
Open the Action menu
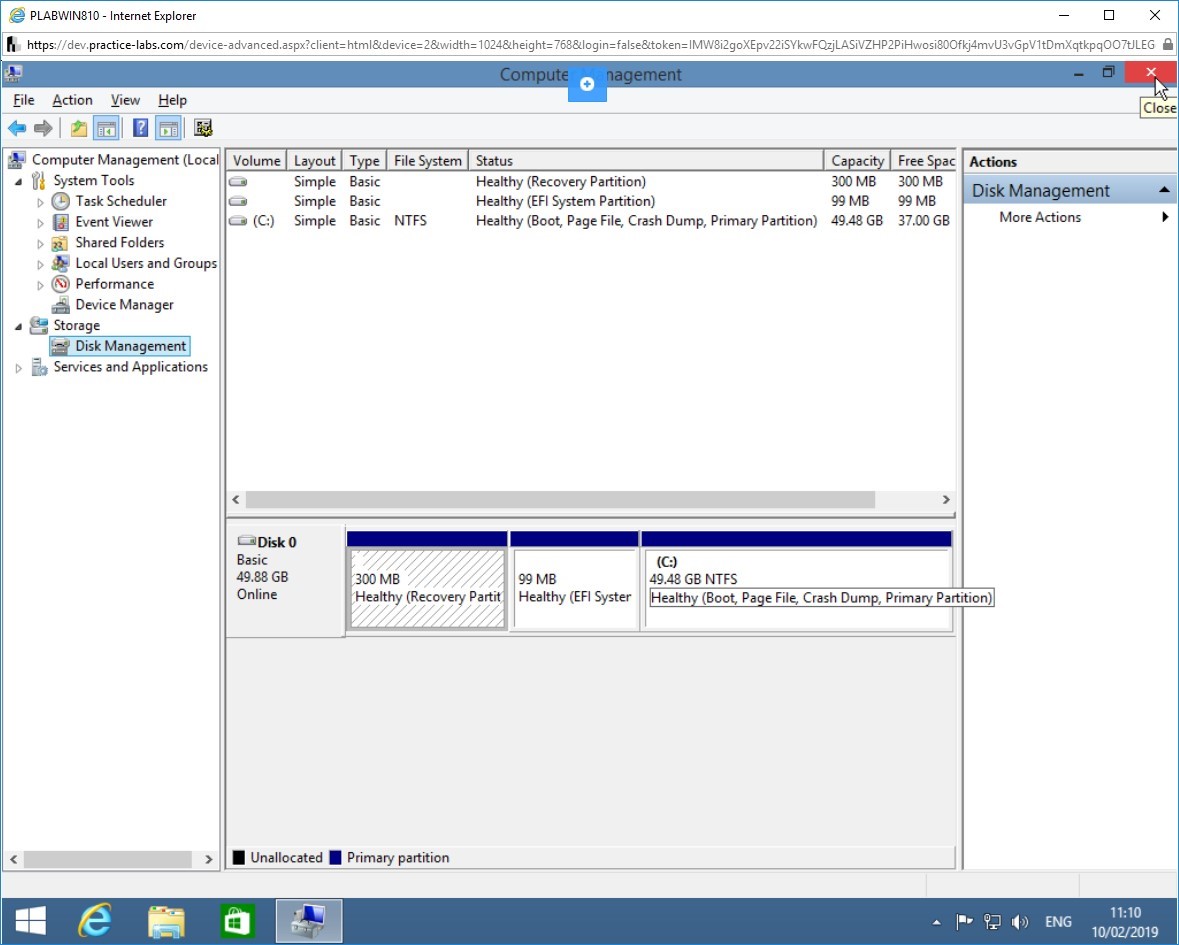pyautogui.click(x=72, y=100)
